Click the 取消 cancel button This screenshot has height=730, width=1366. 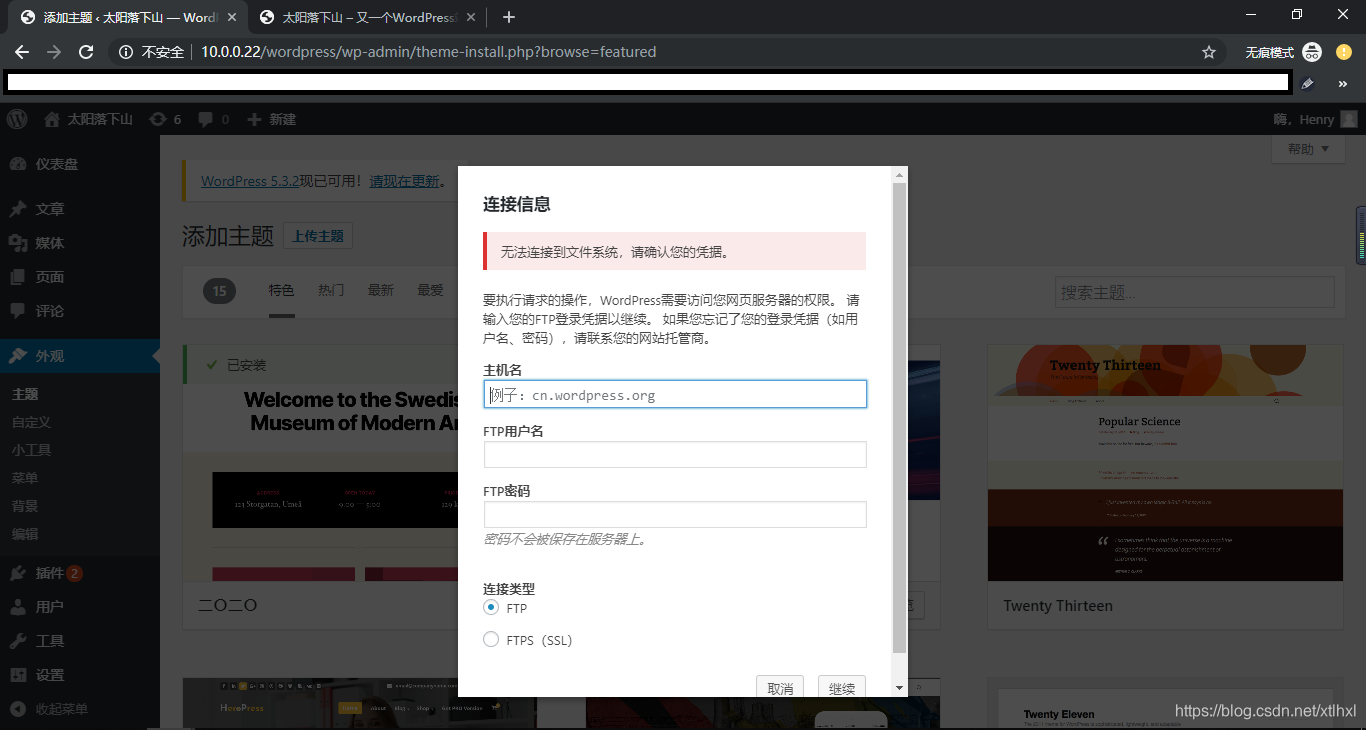[780, 687]
